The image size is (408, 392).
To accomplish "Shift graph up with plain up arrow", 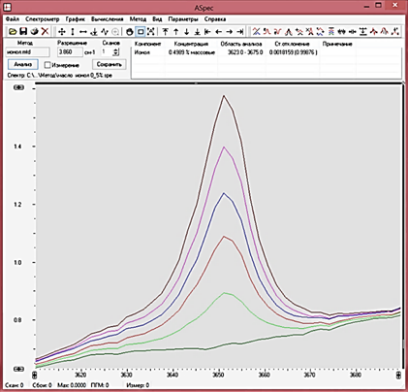I will click(x=176, y=32).
